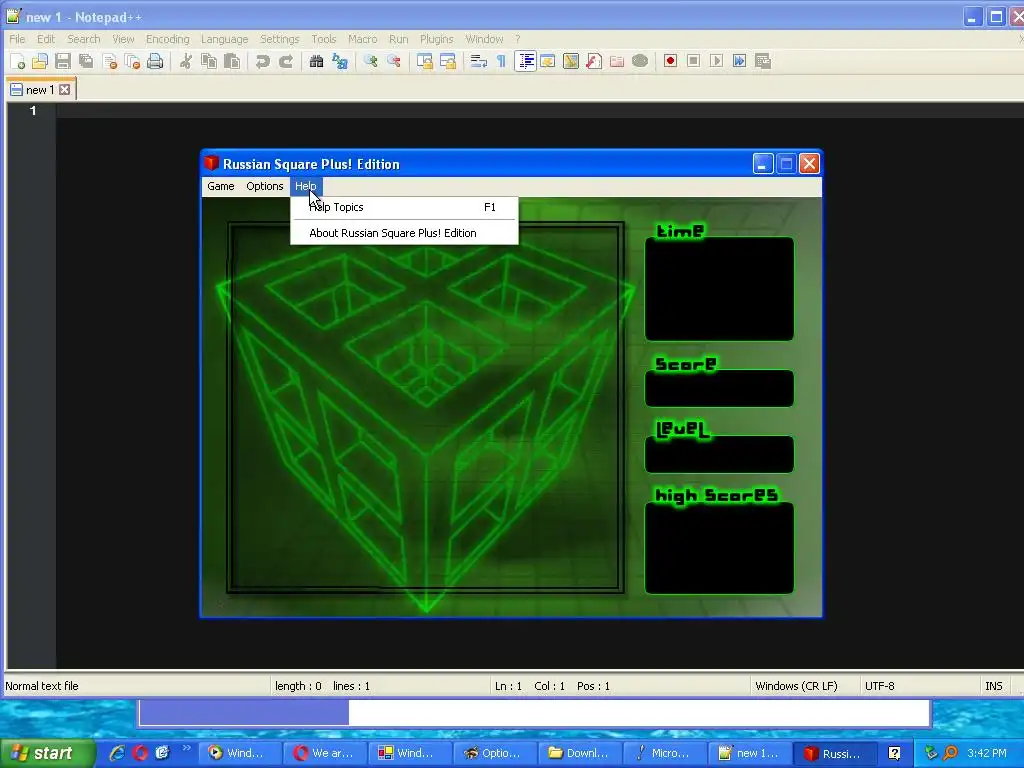1024x768 pixels.
Task: Choose Help Topics from the Help menu
Action: click(404, 207)
